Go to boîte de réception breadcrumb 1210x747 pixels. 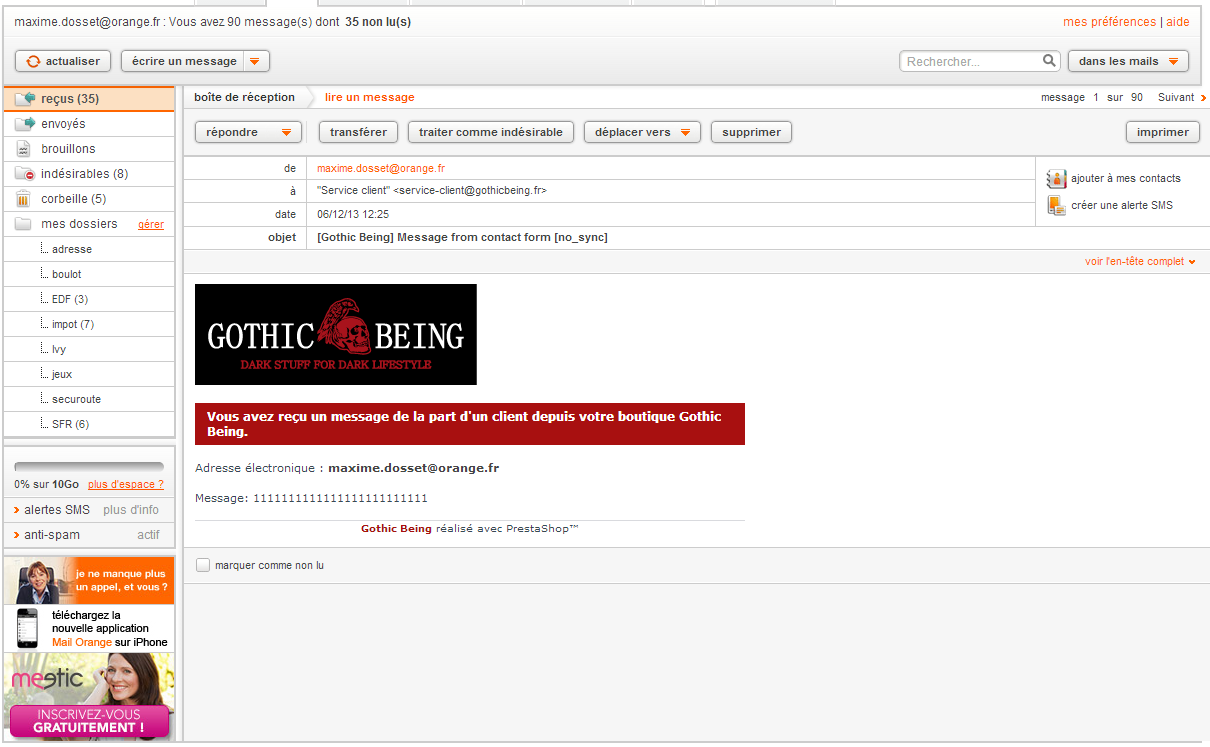tap(245, 97)
